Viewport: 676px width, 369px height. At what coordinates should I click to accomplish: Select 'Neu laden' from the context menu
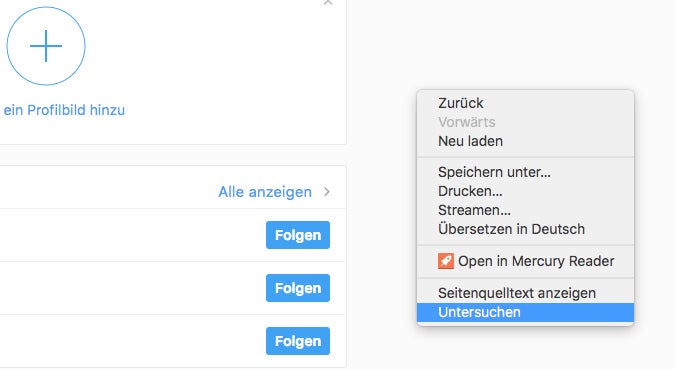[x=525, y=141]
